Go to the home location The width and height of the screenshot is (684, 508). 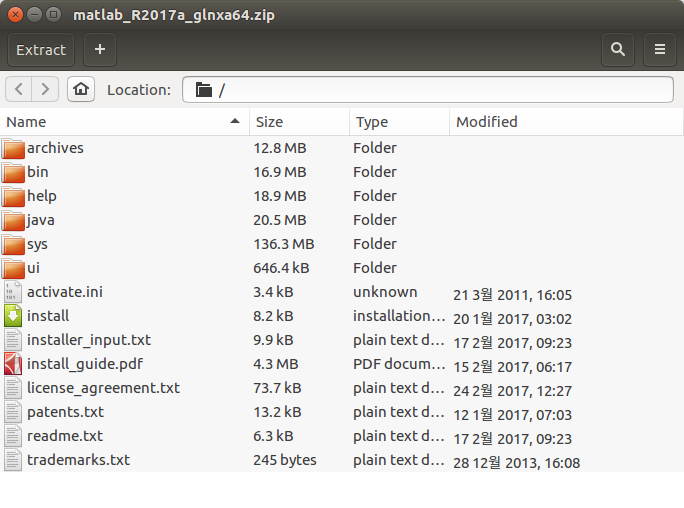pyautogui.click(x=81, y=89)
